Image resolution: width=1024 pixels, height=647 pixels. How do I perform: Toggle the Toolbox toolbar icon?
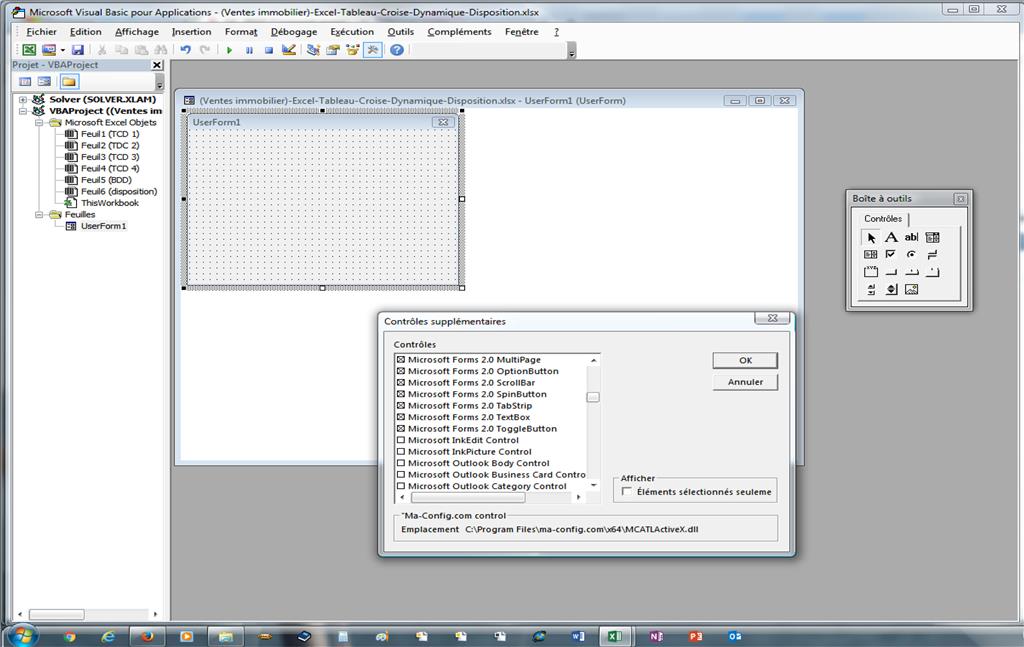coord(372,50)
